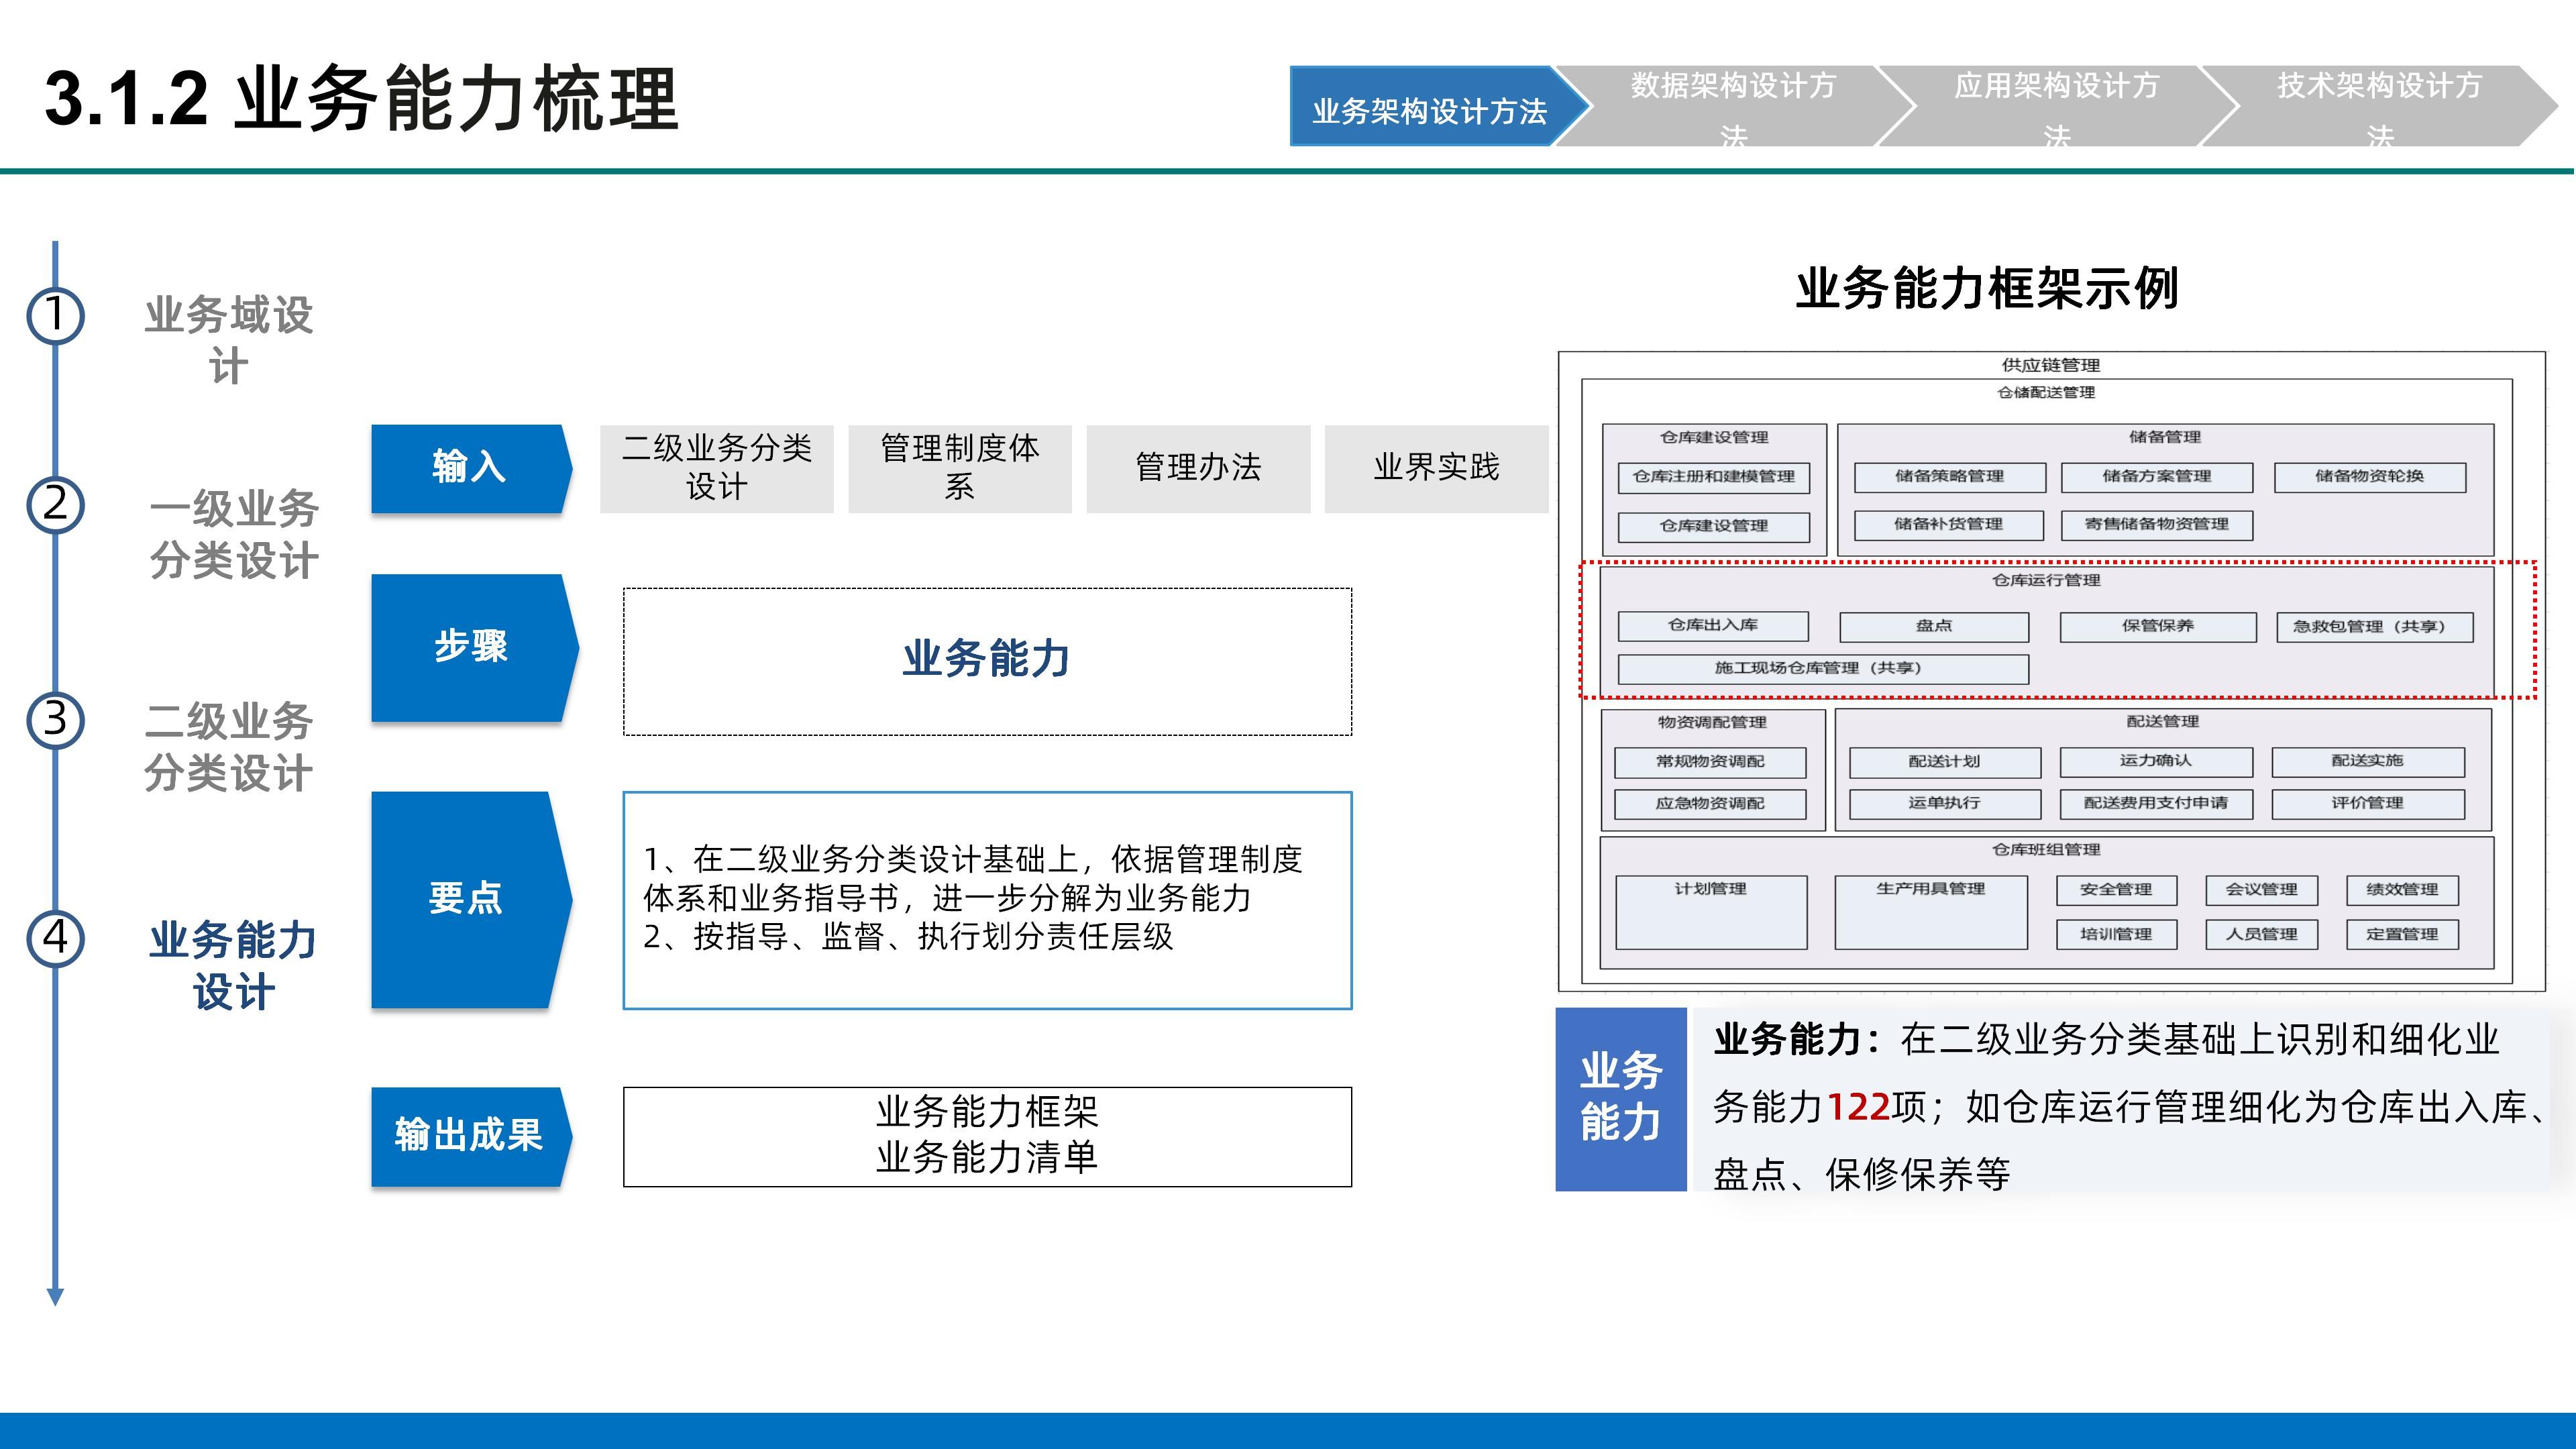2576x1449 pixels.
Task: Select the 储备策略管理 box
Action: click(1950, 477)
